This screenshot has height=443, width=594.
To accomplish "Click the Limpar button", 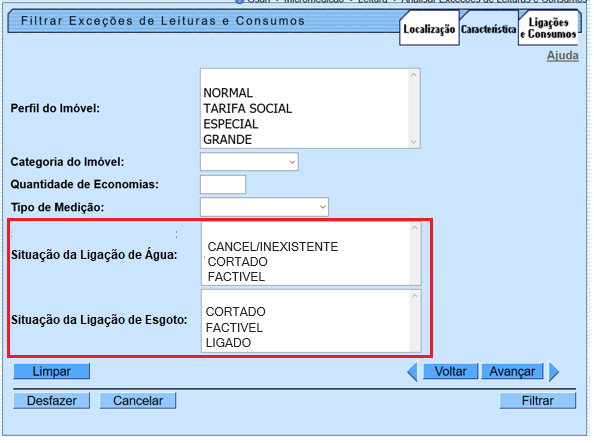I will point(52,371).
